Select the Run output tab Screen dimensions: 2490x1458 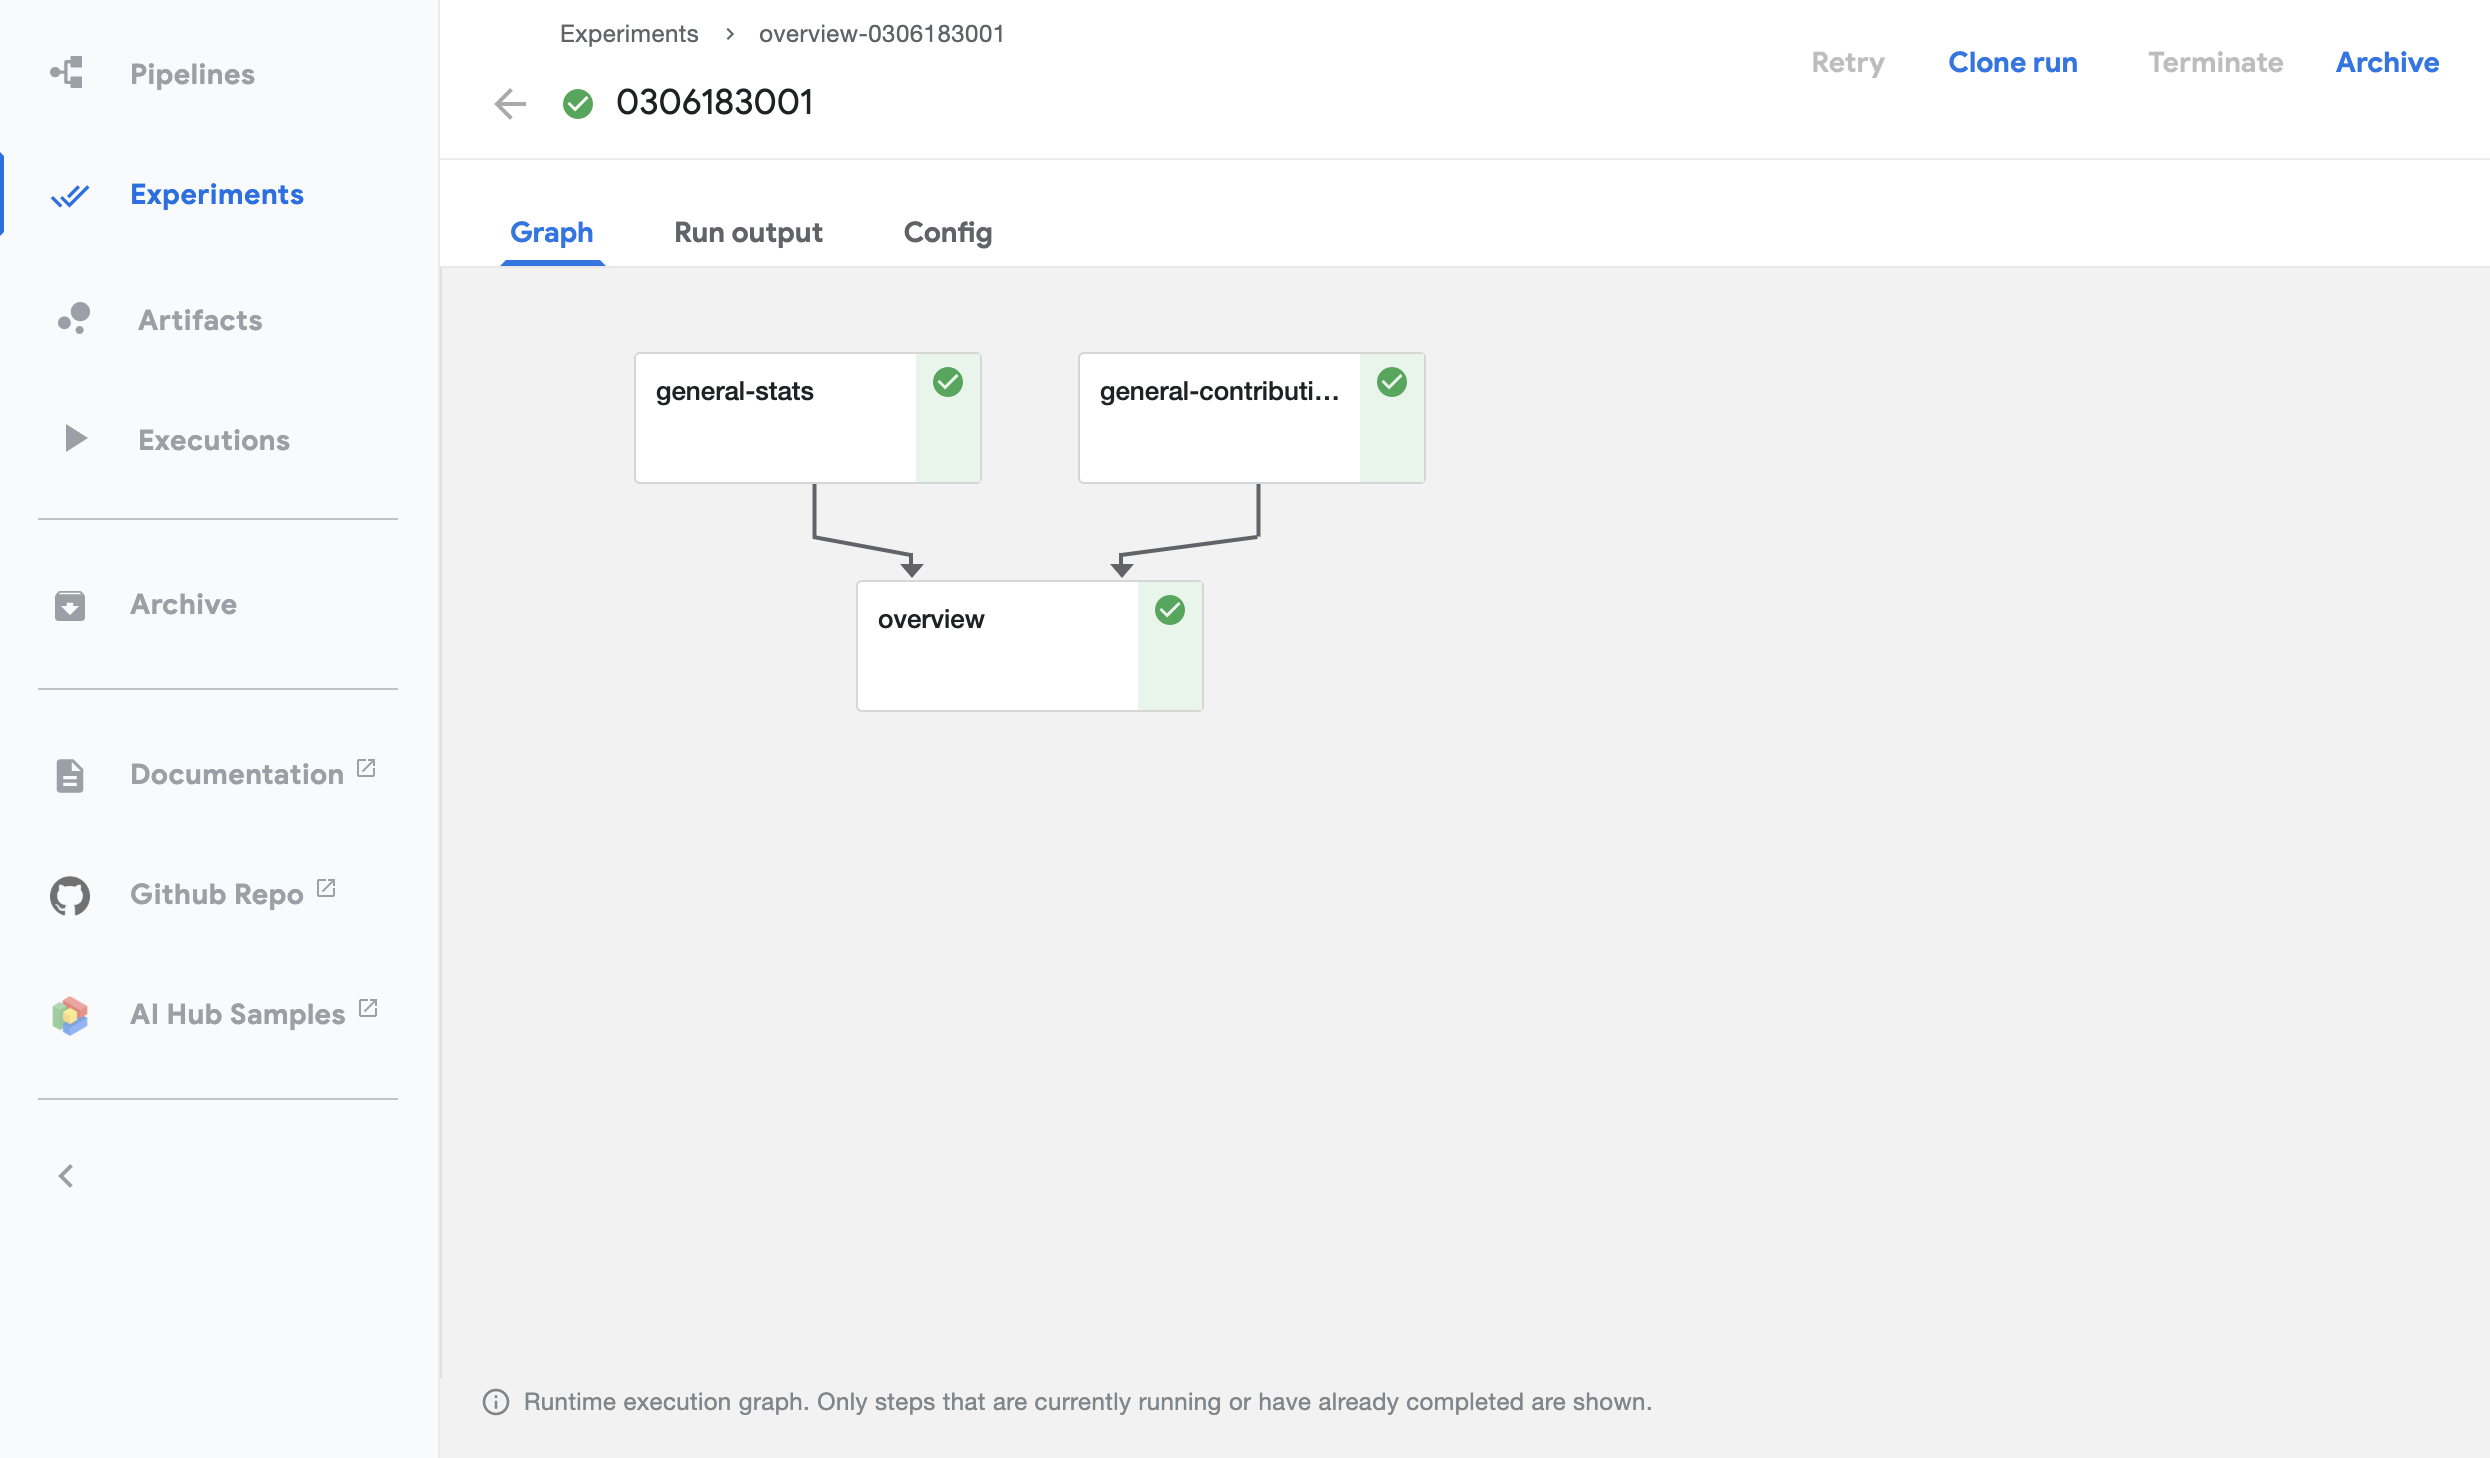[750, 231]
